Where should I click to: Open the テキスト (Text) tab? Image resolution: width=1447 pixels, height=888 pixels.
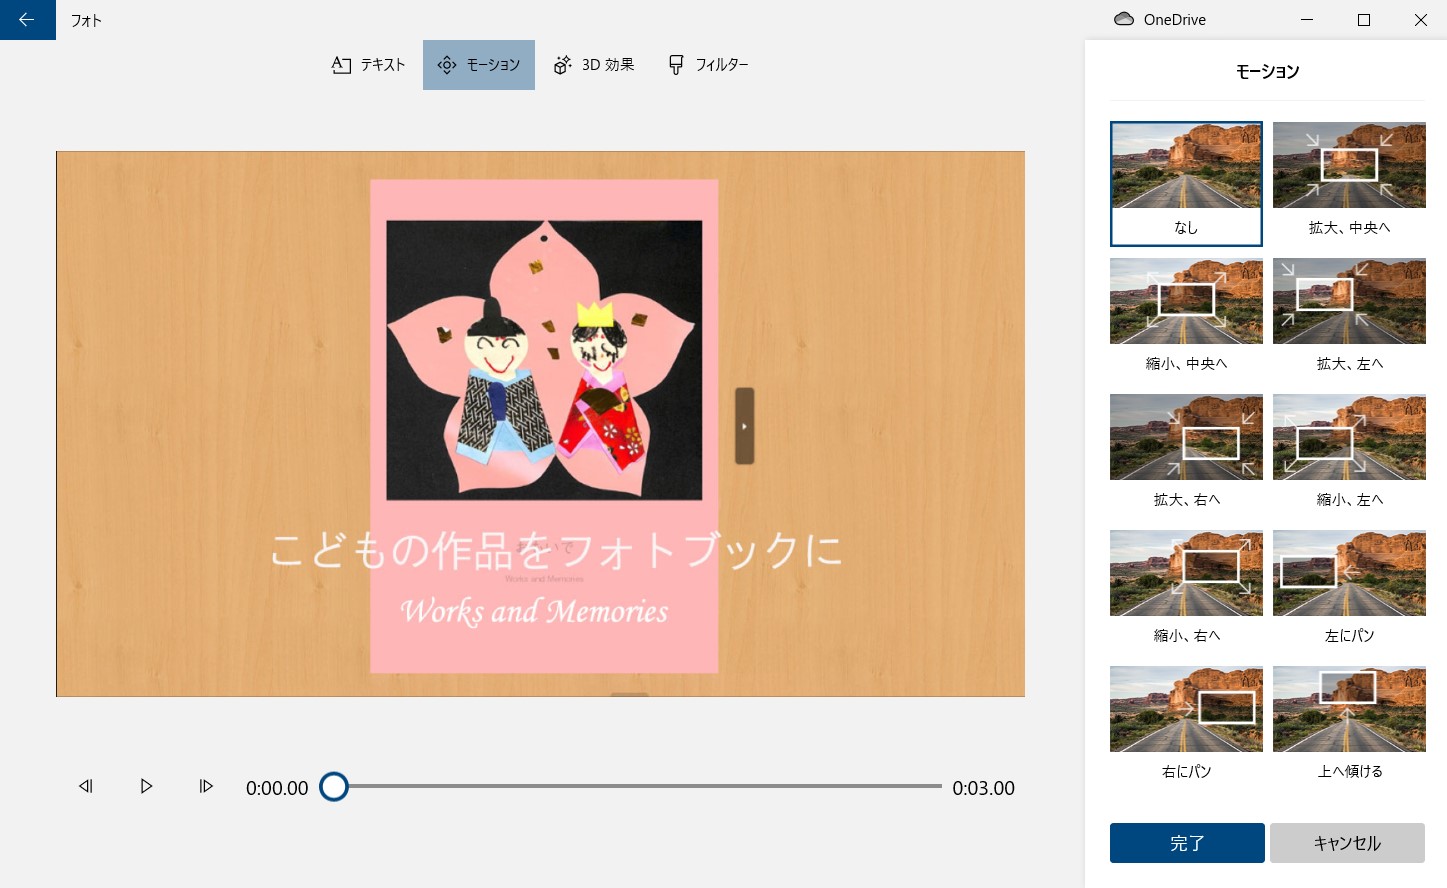pyautogui.click(x=368, y=65)
